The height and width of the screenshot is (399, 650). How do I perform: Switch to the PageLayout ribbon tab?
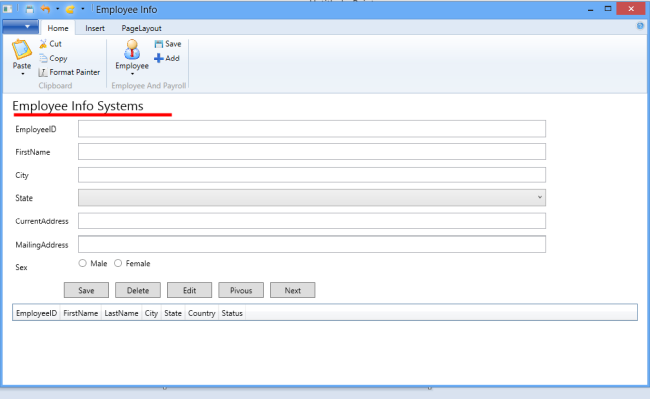(x=141, y=28)
